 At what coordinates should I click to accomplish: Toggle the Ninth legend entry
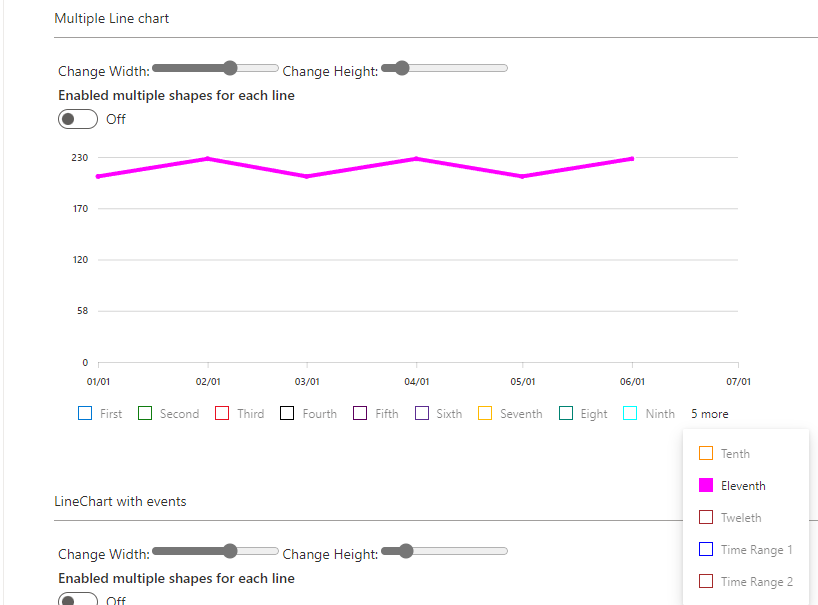pyautogui.click(x=648, y=413)
